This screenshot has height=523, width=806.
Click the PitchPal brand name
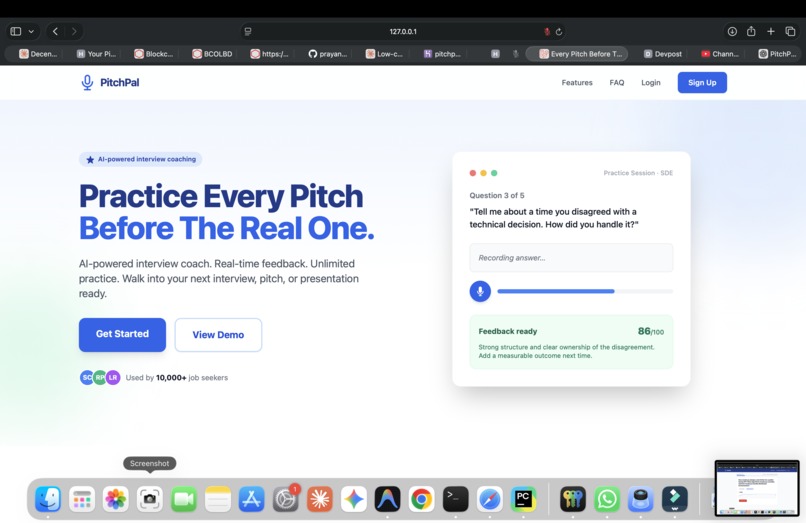pos(119,83)
